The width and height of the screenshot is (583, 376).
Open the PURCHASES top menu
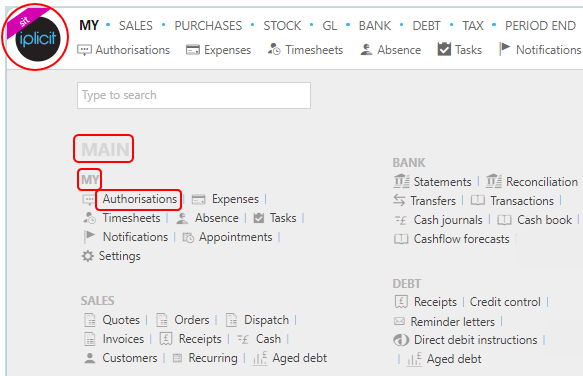tap(208, 26)
